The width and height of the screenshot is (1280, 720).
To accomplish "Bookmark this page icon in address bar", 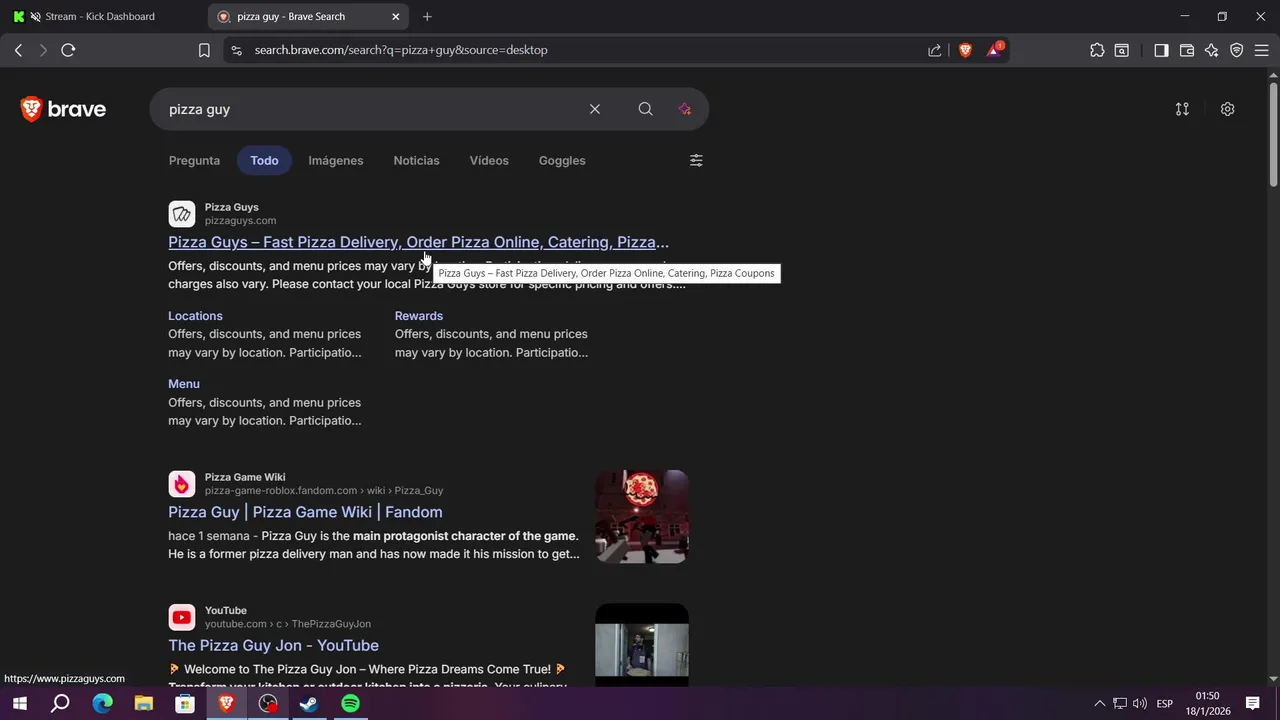I will pyautogui.click(x=204, y=50).
